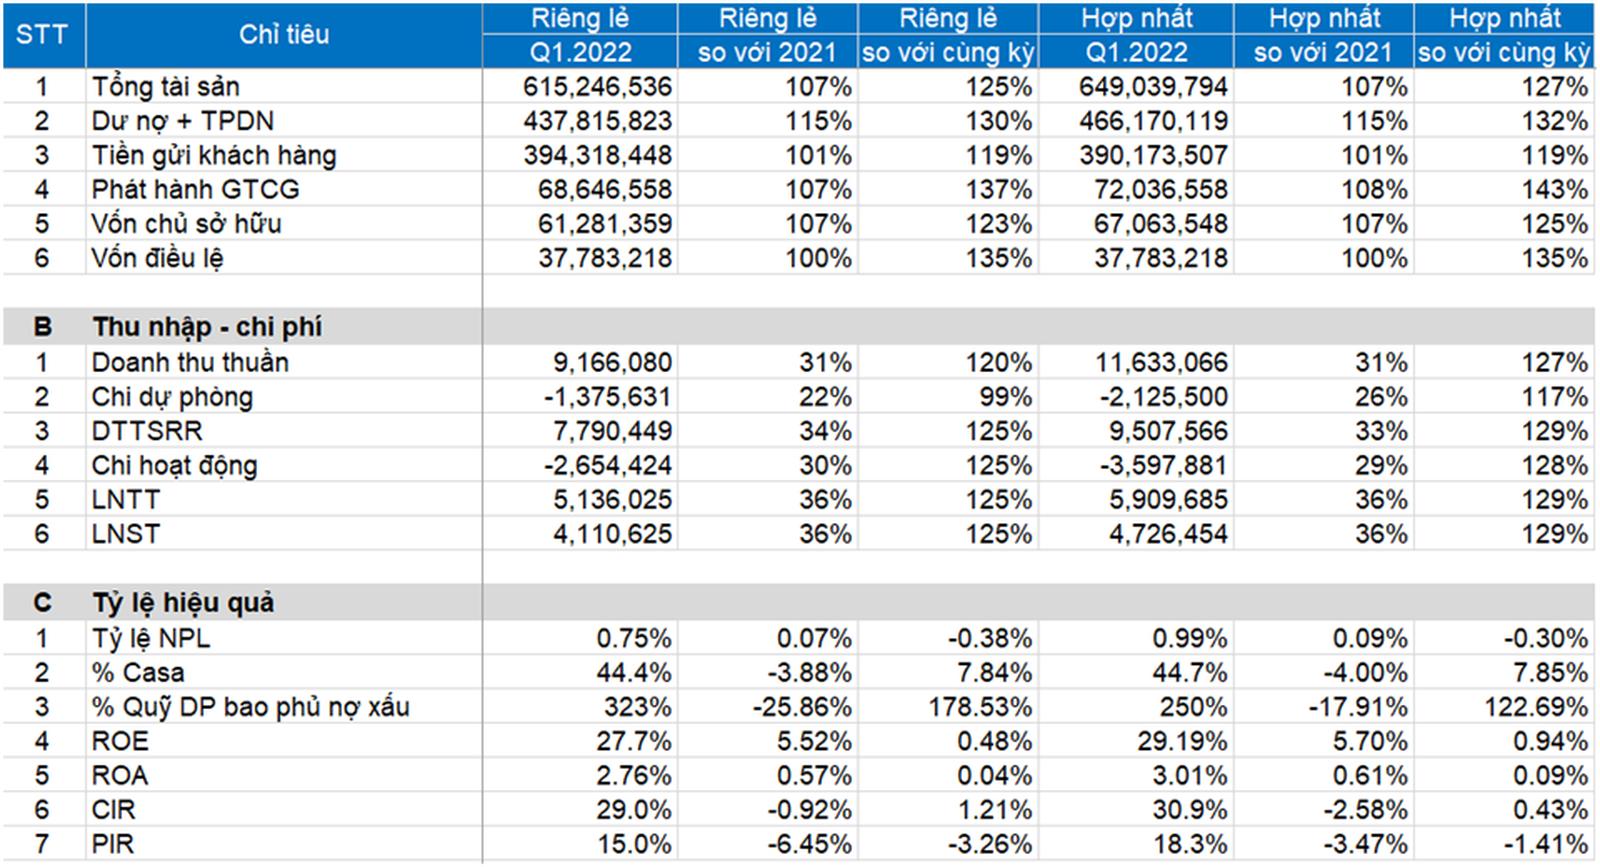Click the 'Chi dự phòng' value -1,375,631
The height and width of the screenshot is (867, 1600).
tap(607, 397)
